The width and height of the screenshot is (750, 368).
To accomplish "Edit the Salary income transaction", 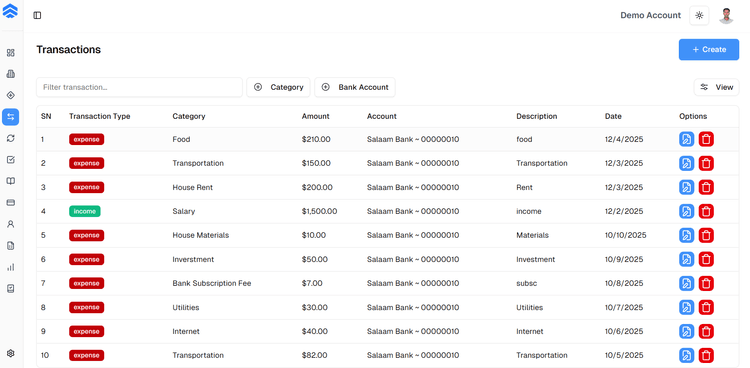I will (687, 211).
